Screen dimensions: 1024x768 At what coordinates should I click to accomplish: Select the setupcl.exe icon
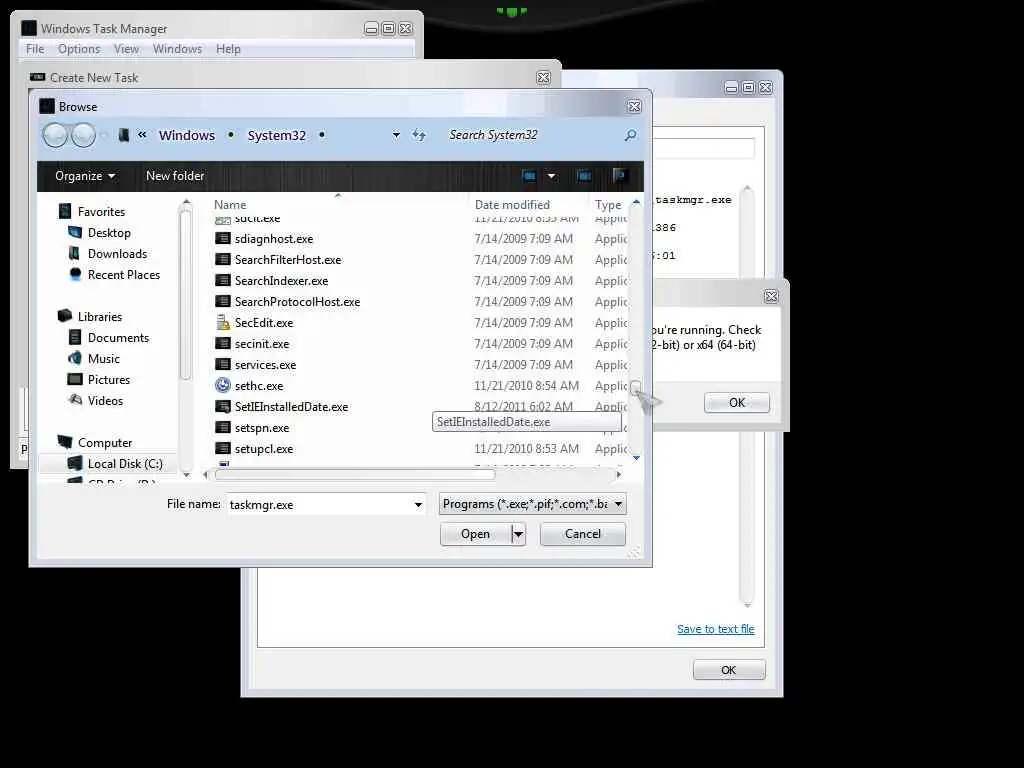pos(223,449)
